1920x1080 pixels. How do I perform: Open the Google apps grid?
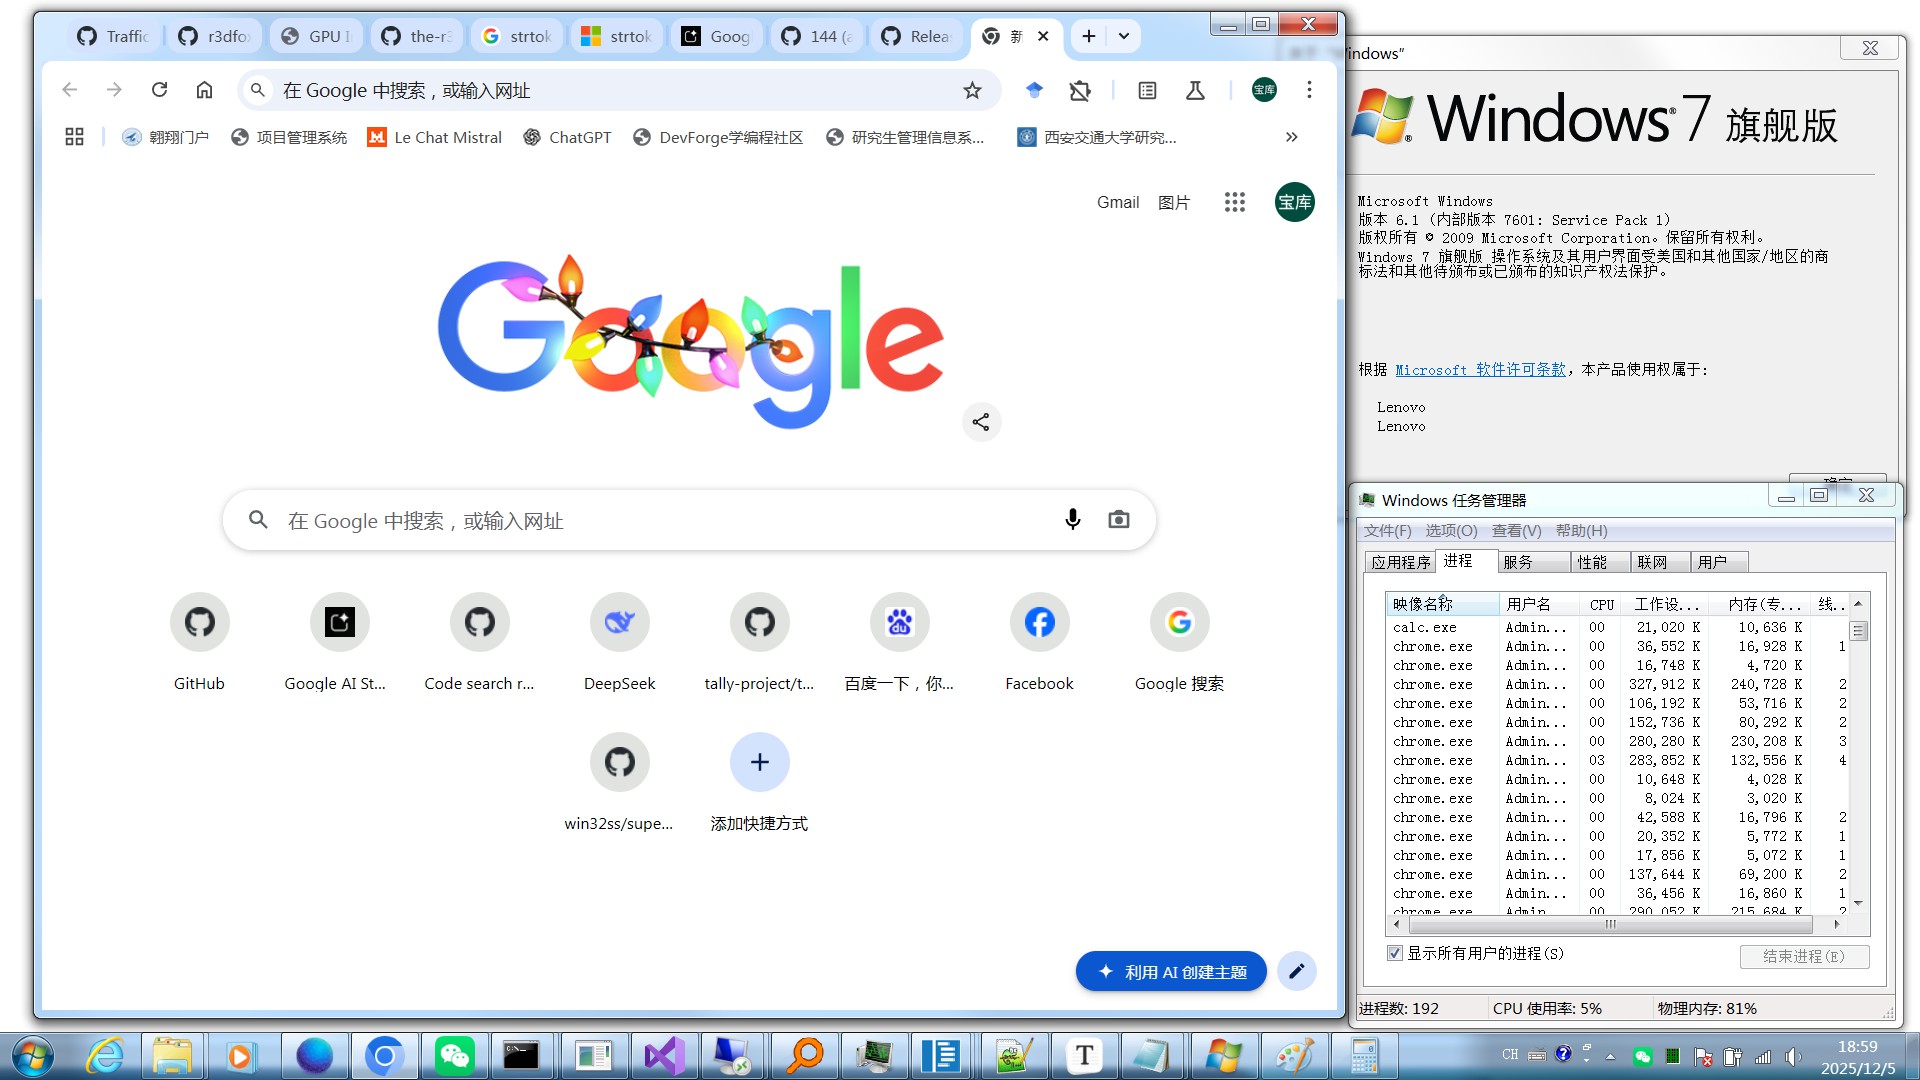click(x=1234, y=202)
